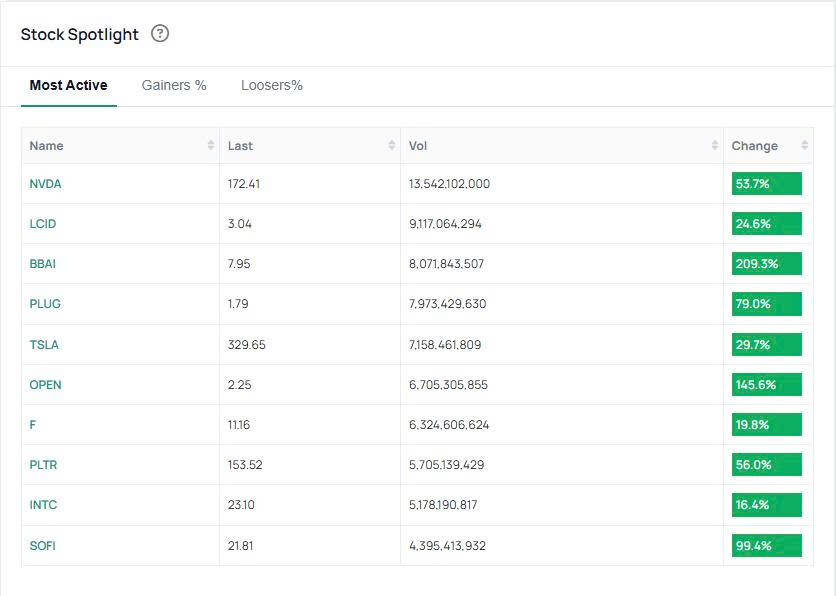Select the last price 11.16
This screenshot has width=836, height=596.
[x=239, y=425]
